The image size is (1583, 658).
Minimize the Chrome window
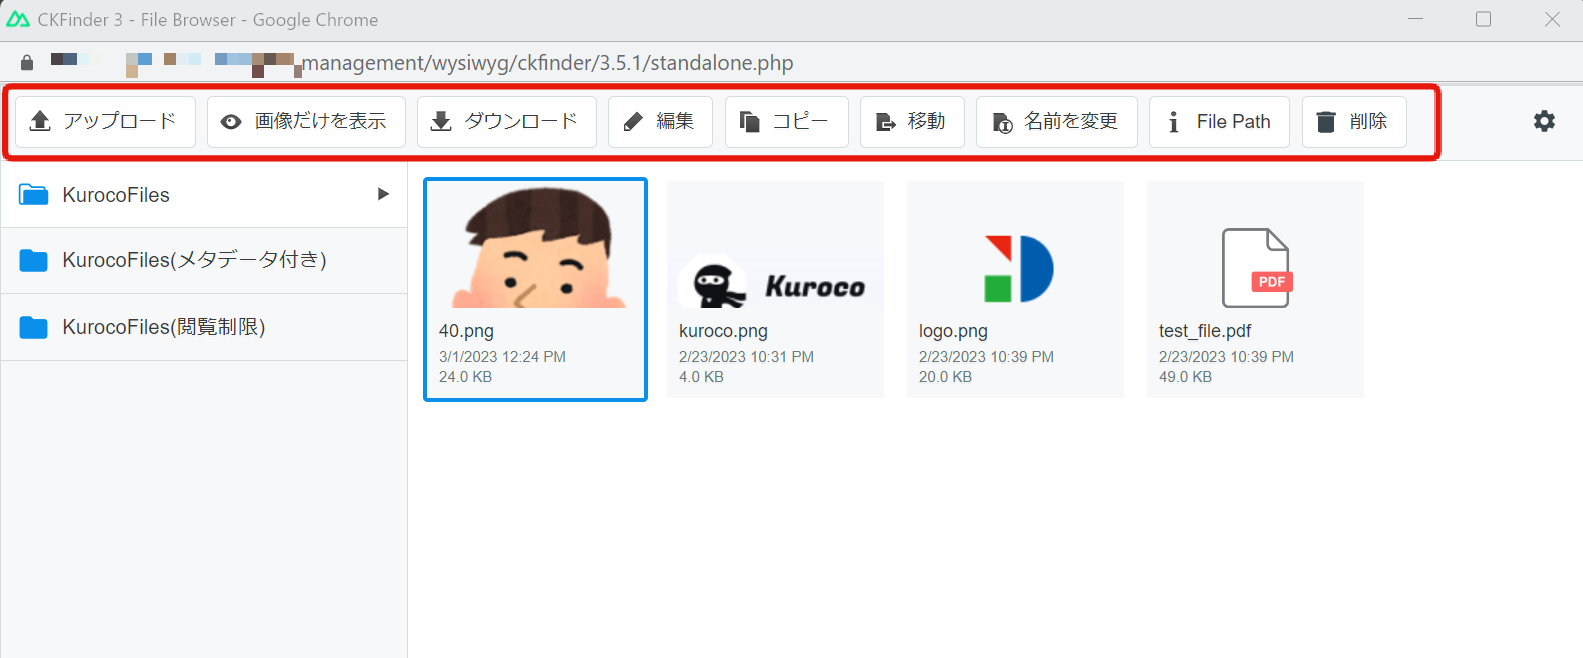pos(1416,19)
